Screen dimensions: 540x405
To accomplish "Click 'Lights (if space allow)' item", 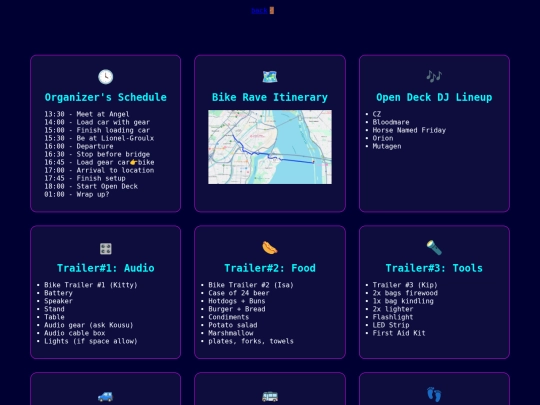I will pyautogui.click(x=91, y=341).
